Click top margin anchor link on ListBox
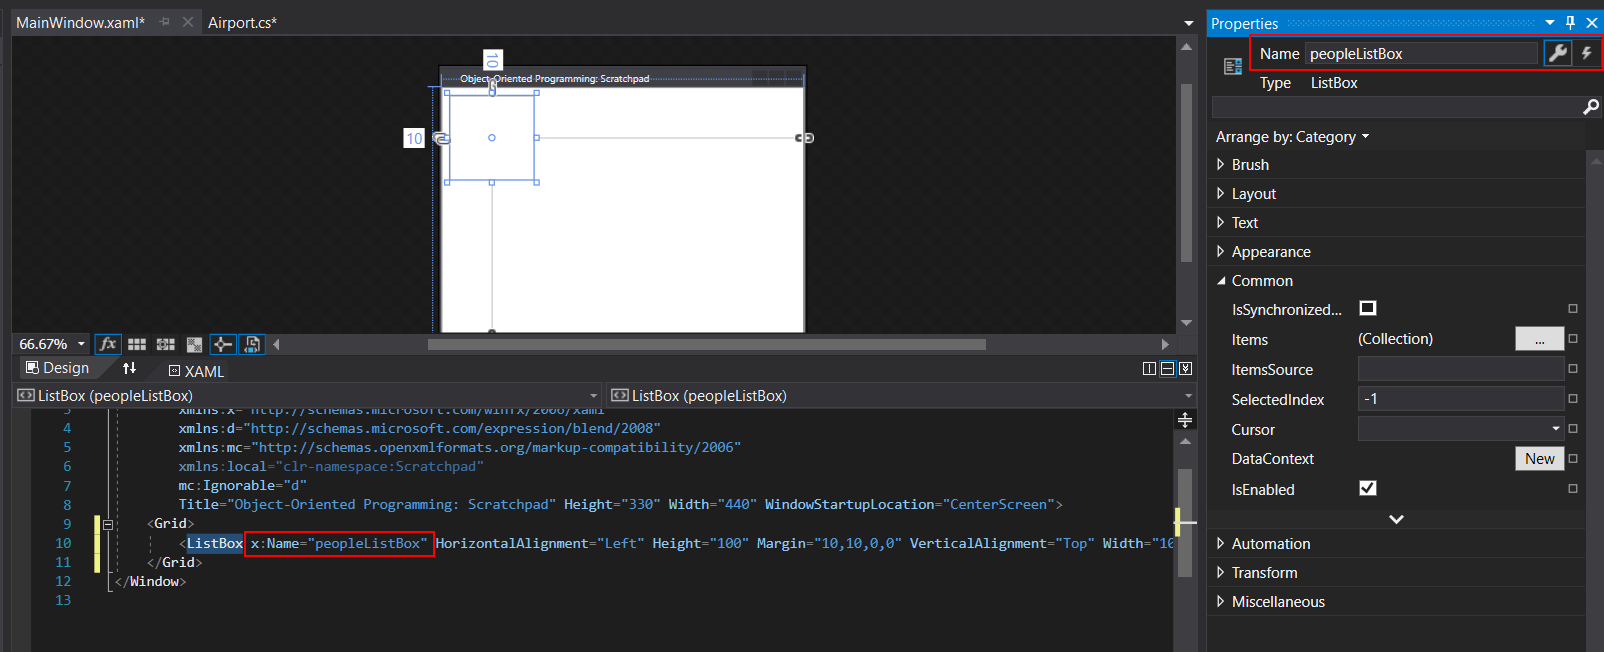The height and width of the screenshot is (652, 1604). click(492, 87)
